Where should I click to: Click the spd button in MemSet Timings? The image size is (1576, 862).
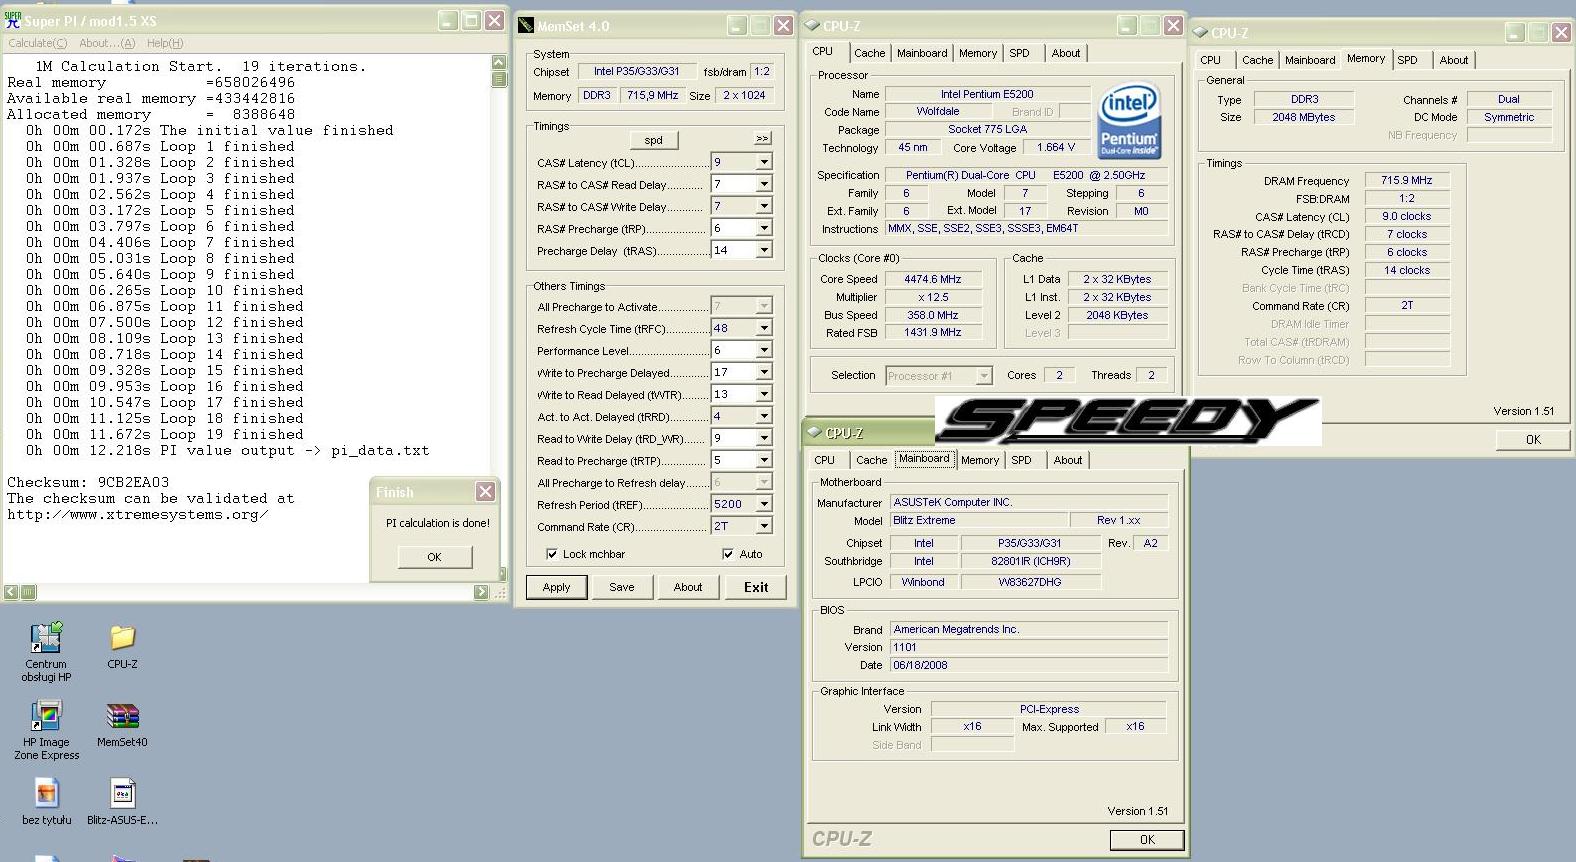click(654, 140)
